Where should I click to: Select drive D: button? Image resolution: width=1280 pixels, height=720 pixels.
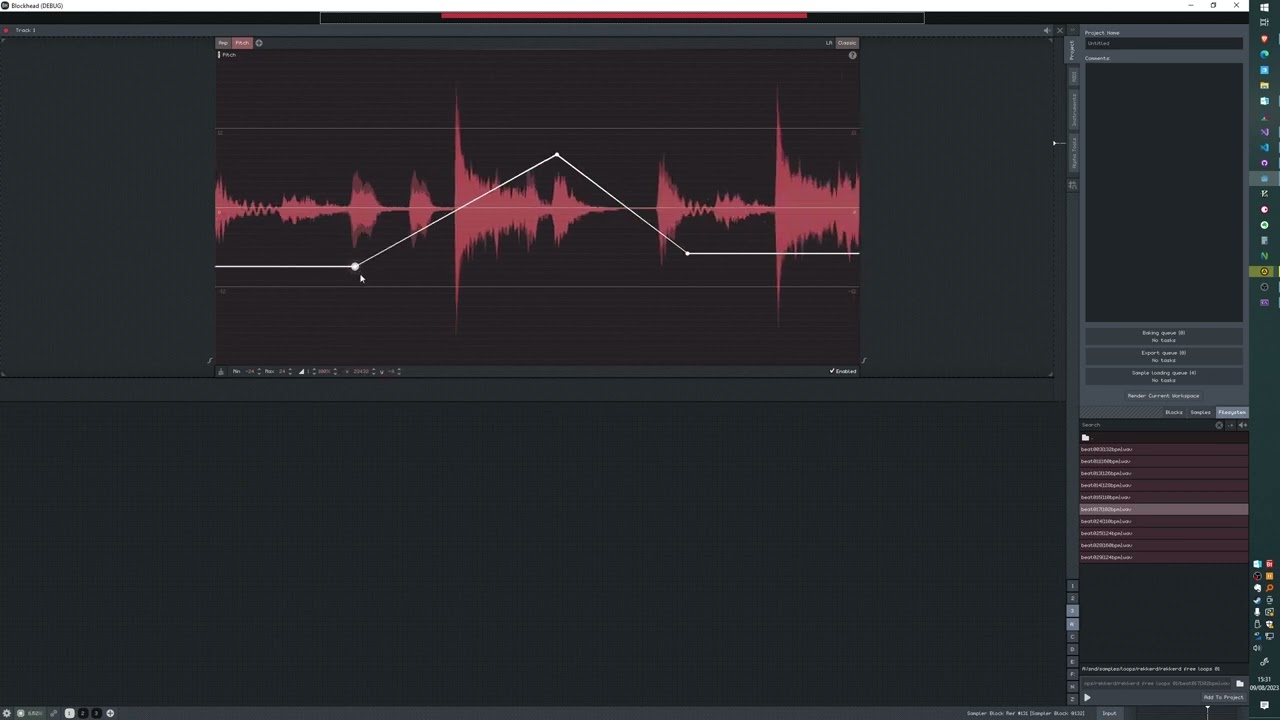[1073, 649]
